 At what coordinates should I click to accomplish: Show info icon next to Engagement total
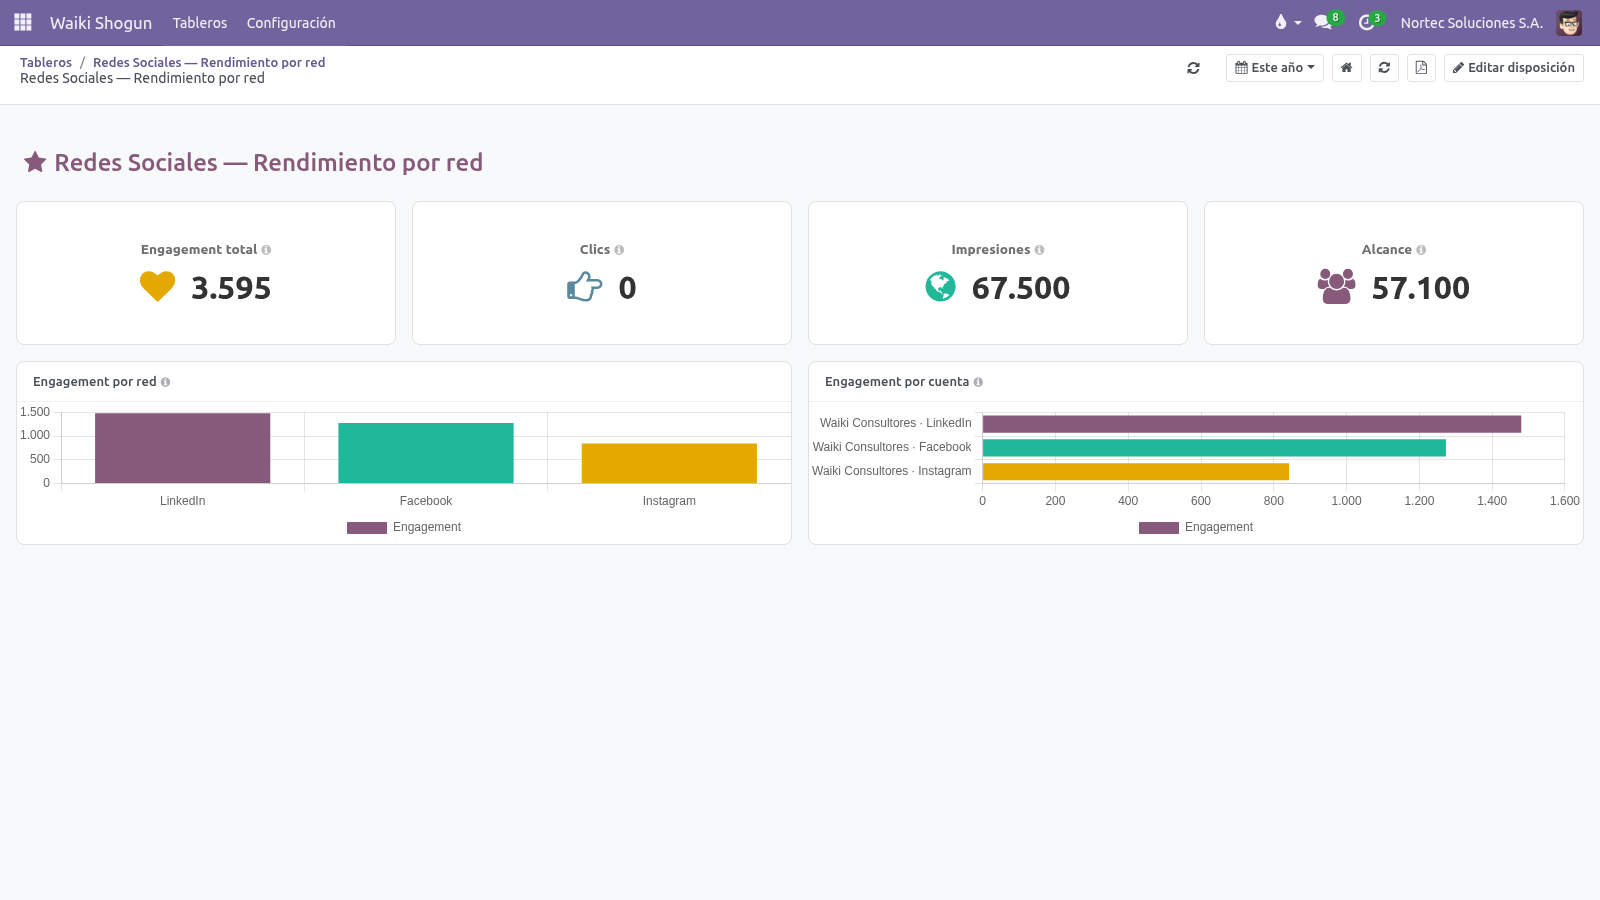(266, 250)
